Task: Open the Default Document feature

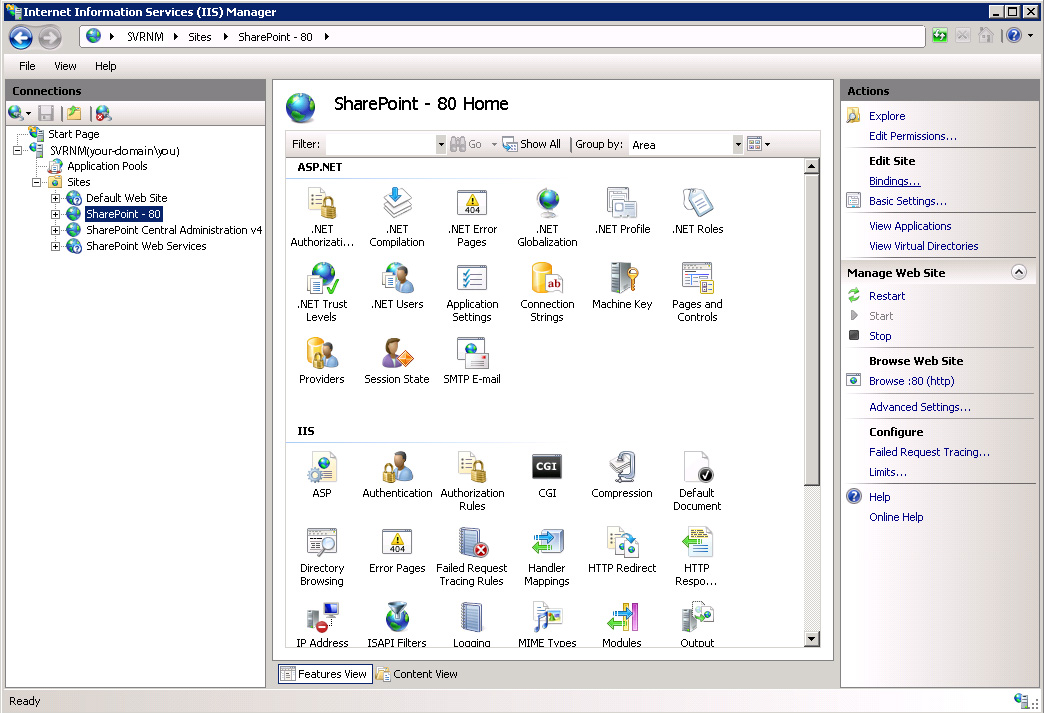Action: (x=697, y=481)
